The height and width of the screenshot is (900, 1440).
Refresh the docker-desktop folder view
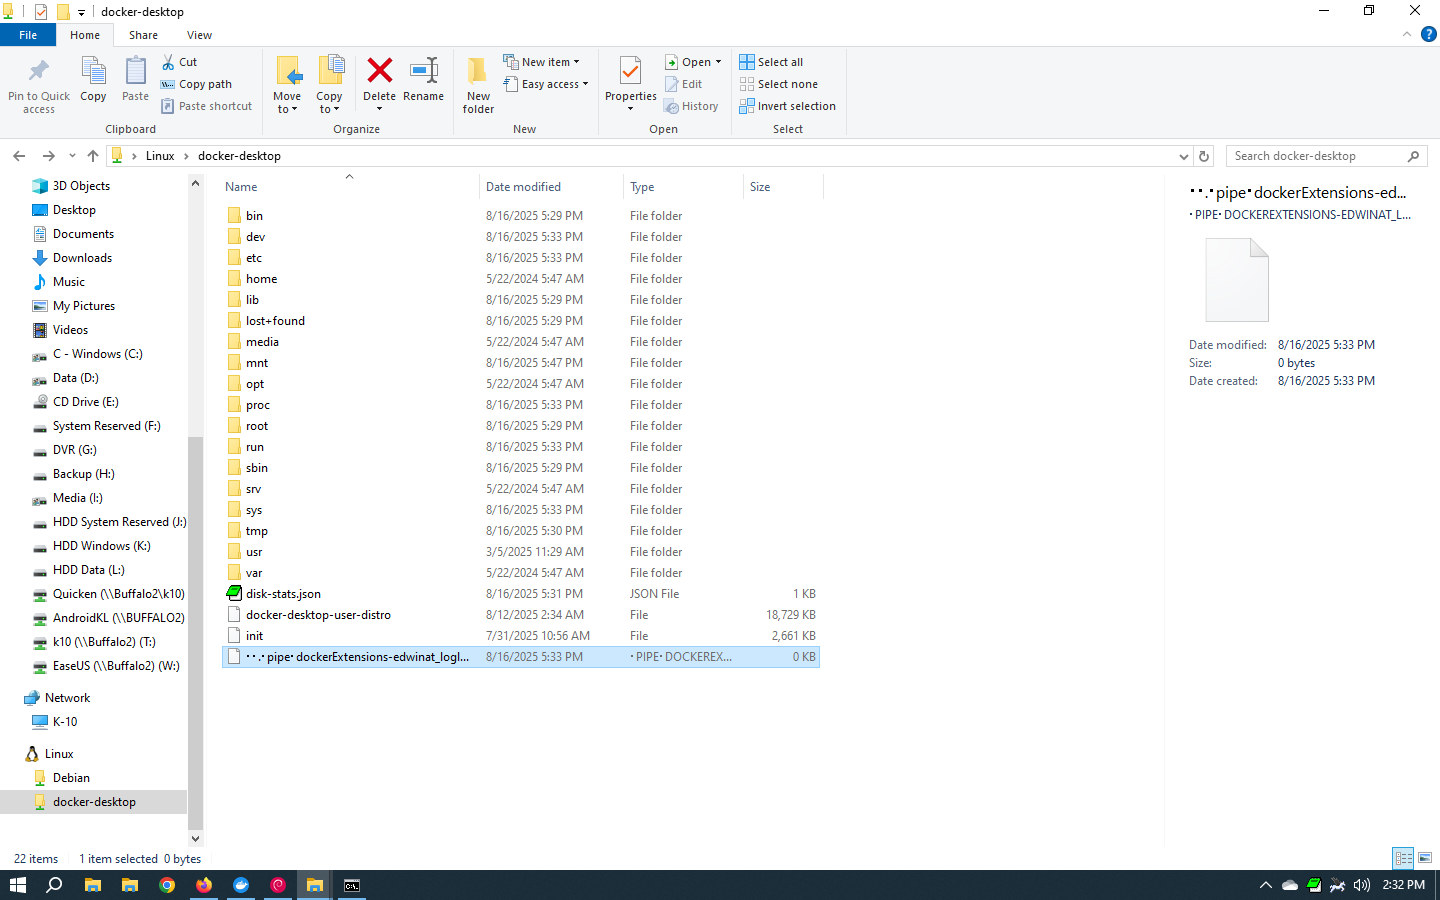point(1204,156)
